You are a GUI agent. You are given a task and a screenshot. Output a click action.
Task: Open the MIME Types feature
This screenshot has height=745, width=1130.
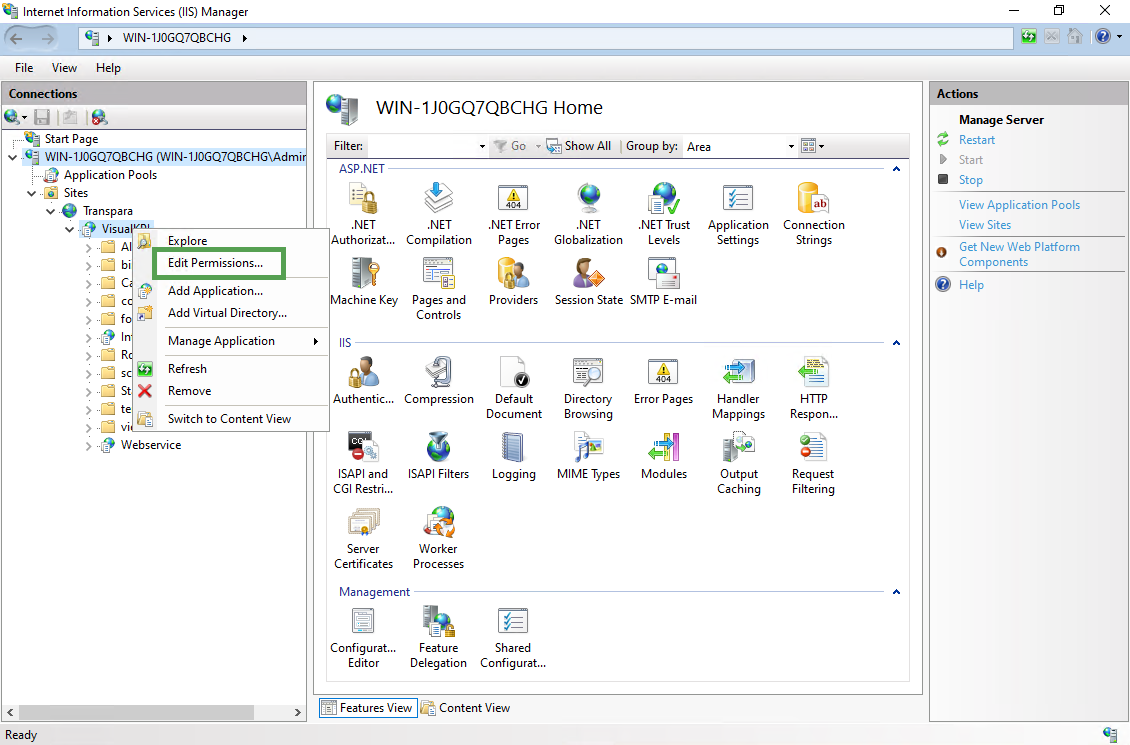588,455
